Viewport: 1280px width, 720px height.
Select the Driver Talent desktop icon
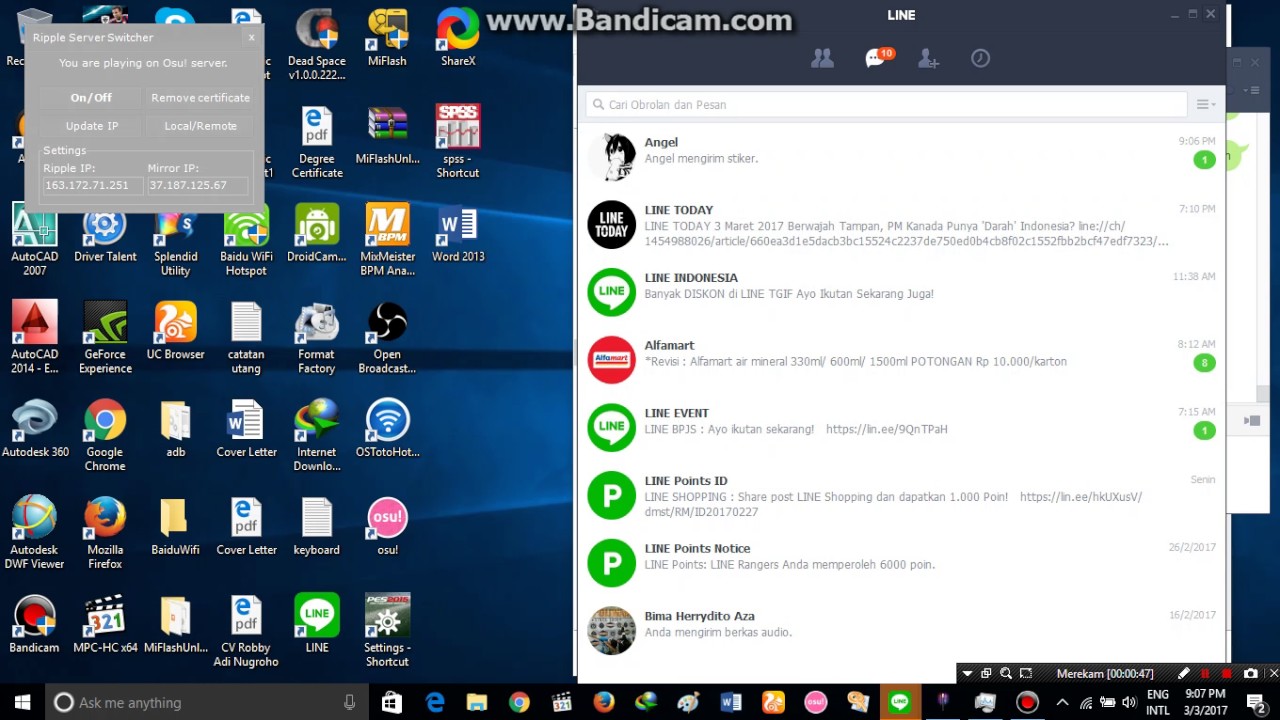point(105,233)
